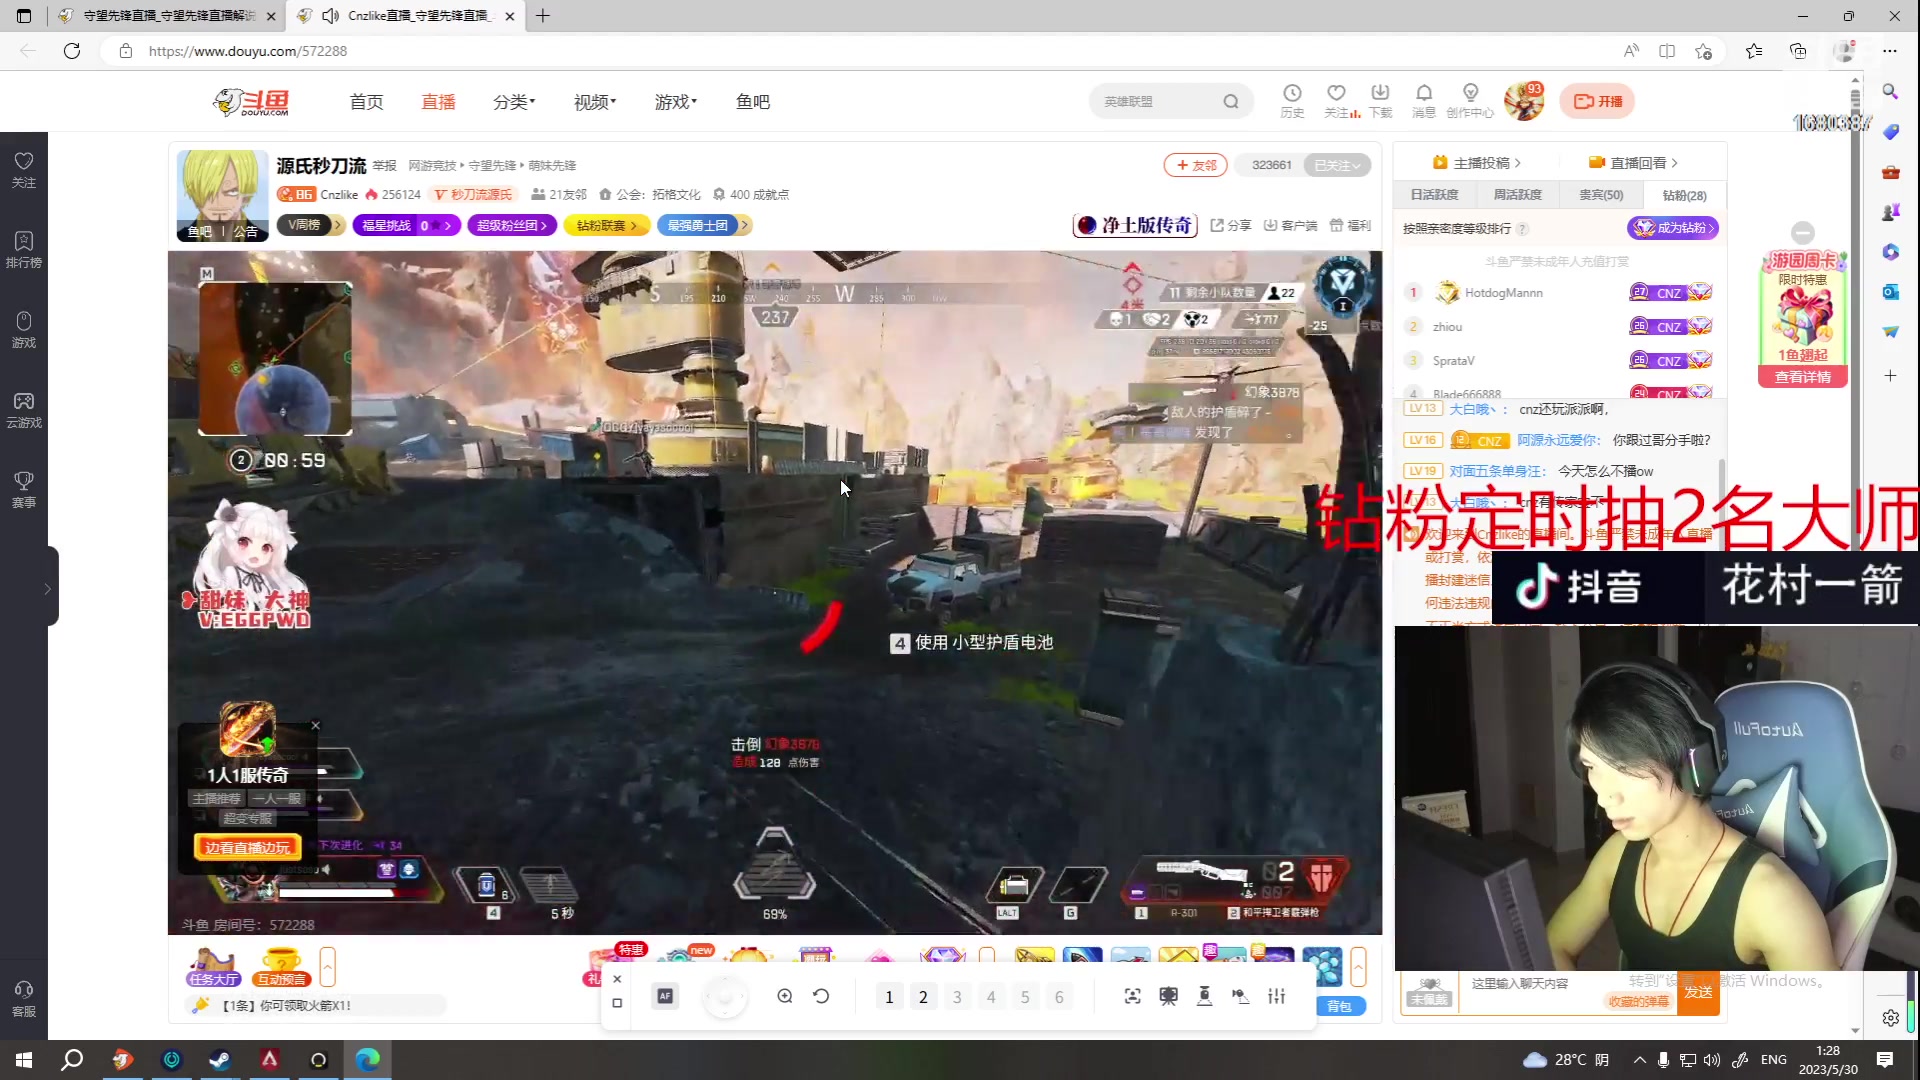Open the 赛事 trophy icon in sidebar

[24, 490]
